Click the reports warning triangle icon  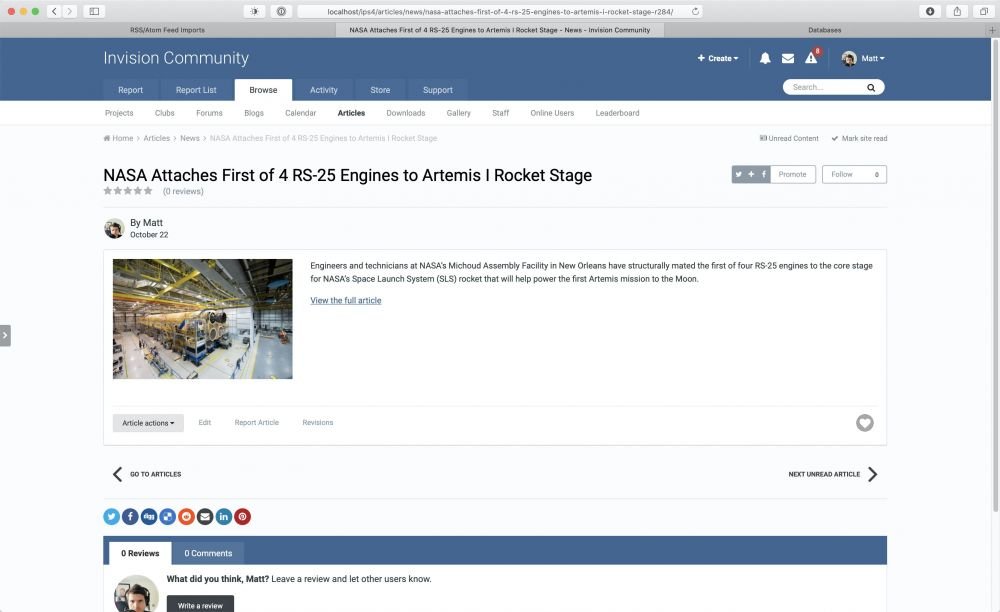click(811, 58)
